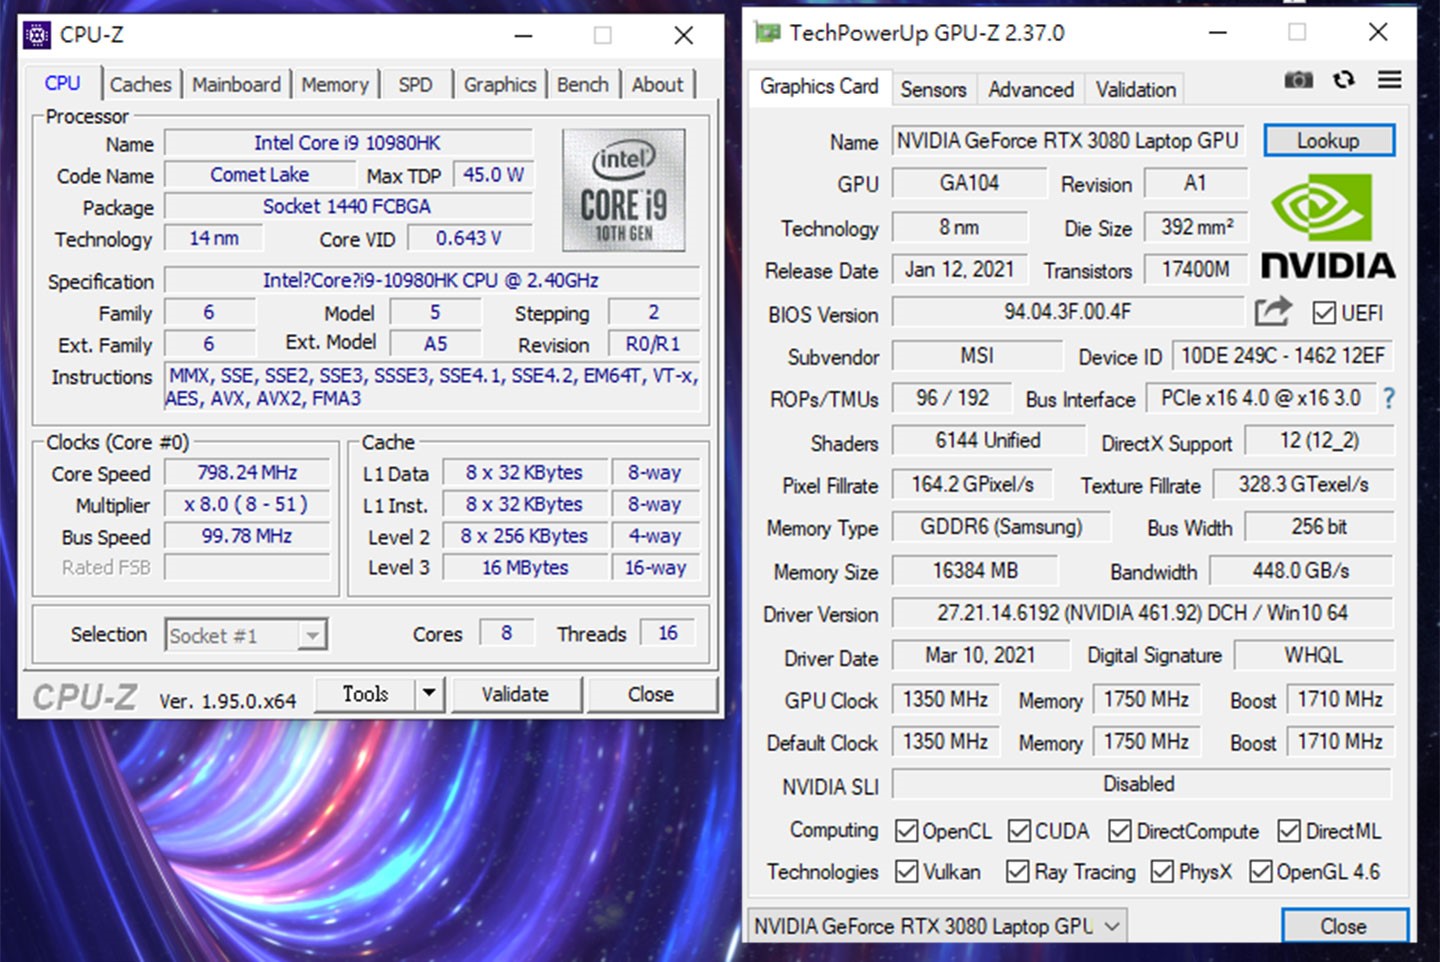
Task: Toggle the UEFI checkbox
Action: point(1324,313)
